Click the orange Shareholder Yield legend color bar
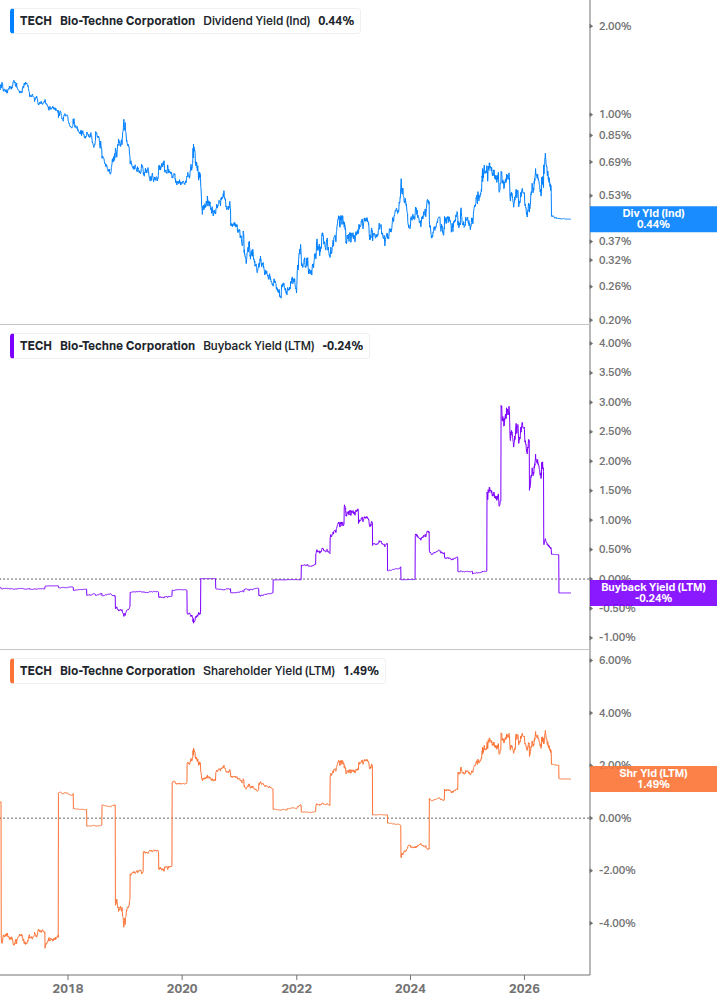 click(x=12, y=671)
